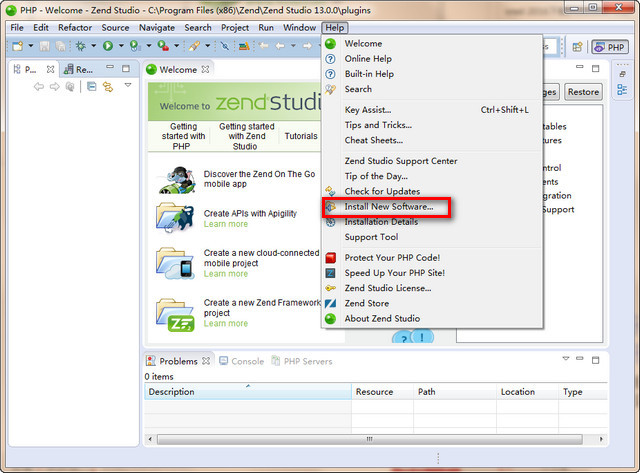Viewport: 640px width, 473px height.
Task: Open the File menu
Action: click(17, 28)
